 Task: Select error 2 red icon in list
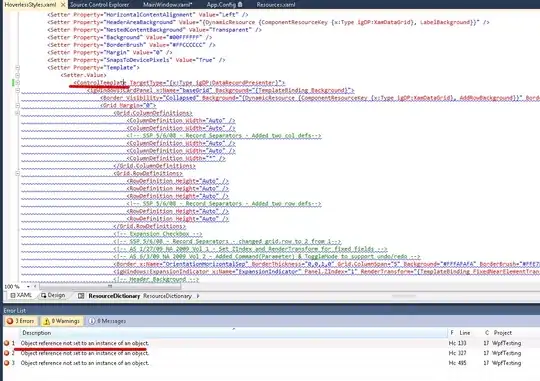[7, 353]
